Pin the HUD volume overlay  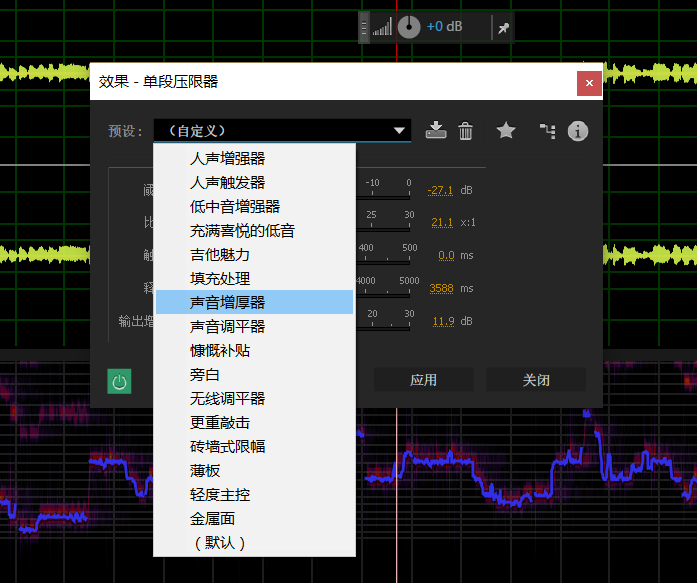[x=503, y=28]
